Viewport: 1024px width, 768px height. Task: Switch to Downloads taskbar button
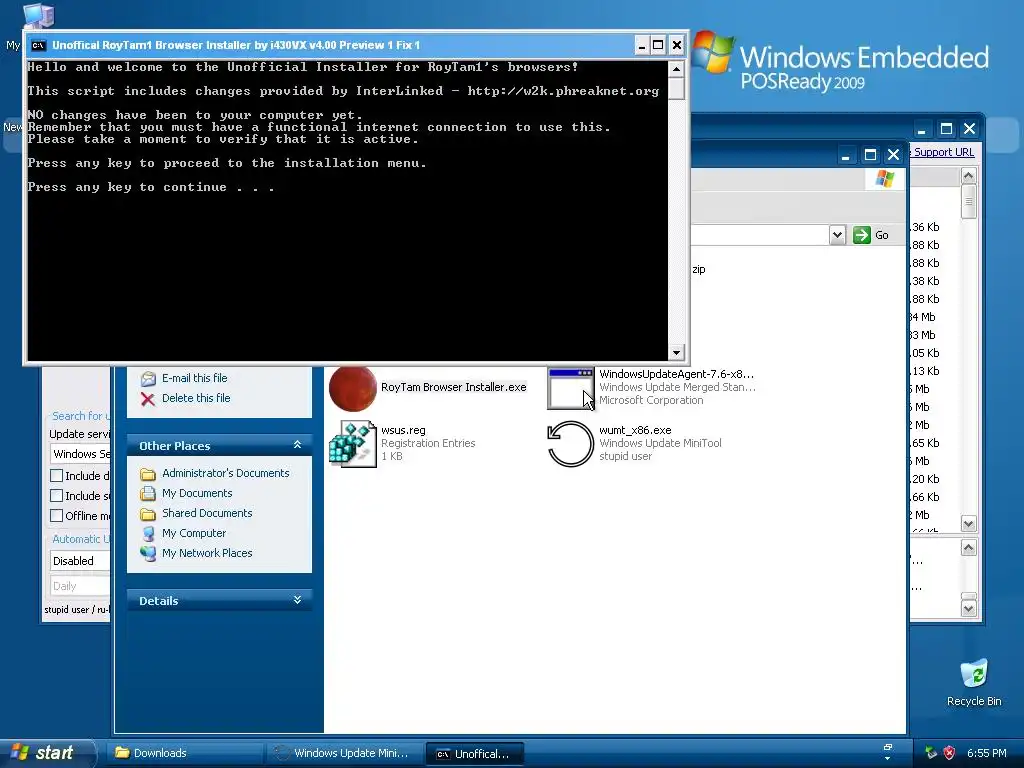tap(185, 753)
